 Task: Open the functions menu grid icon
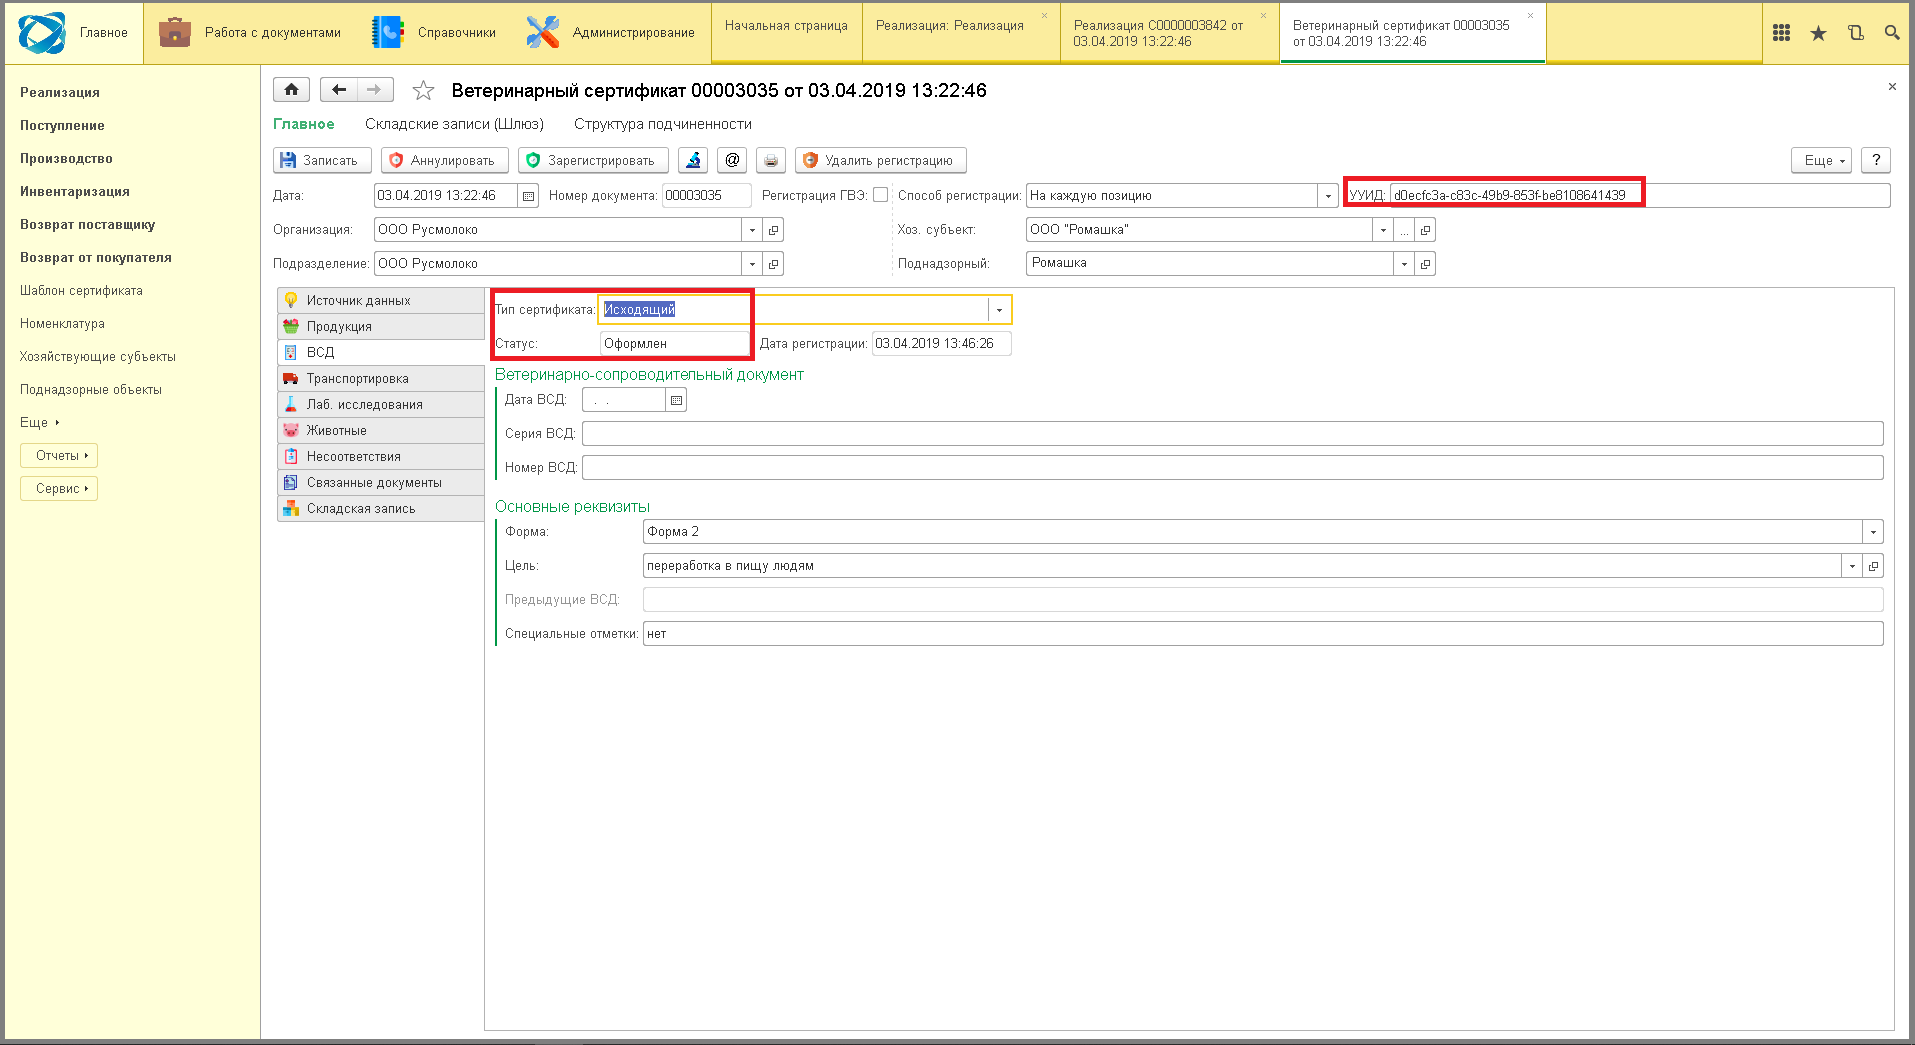[x=1781, y=33]
